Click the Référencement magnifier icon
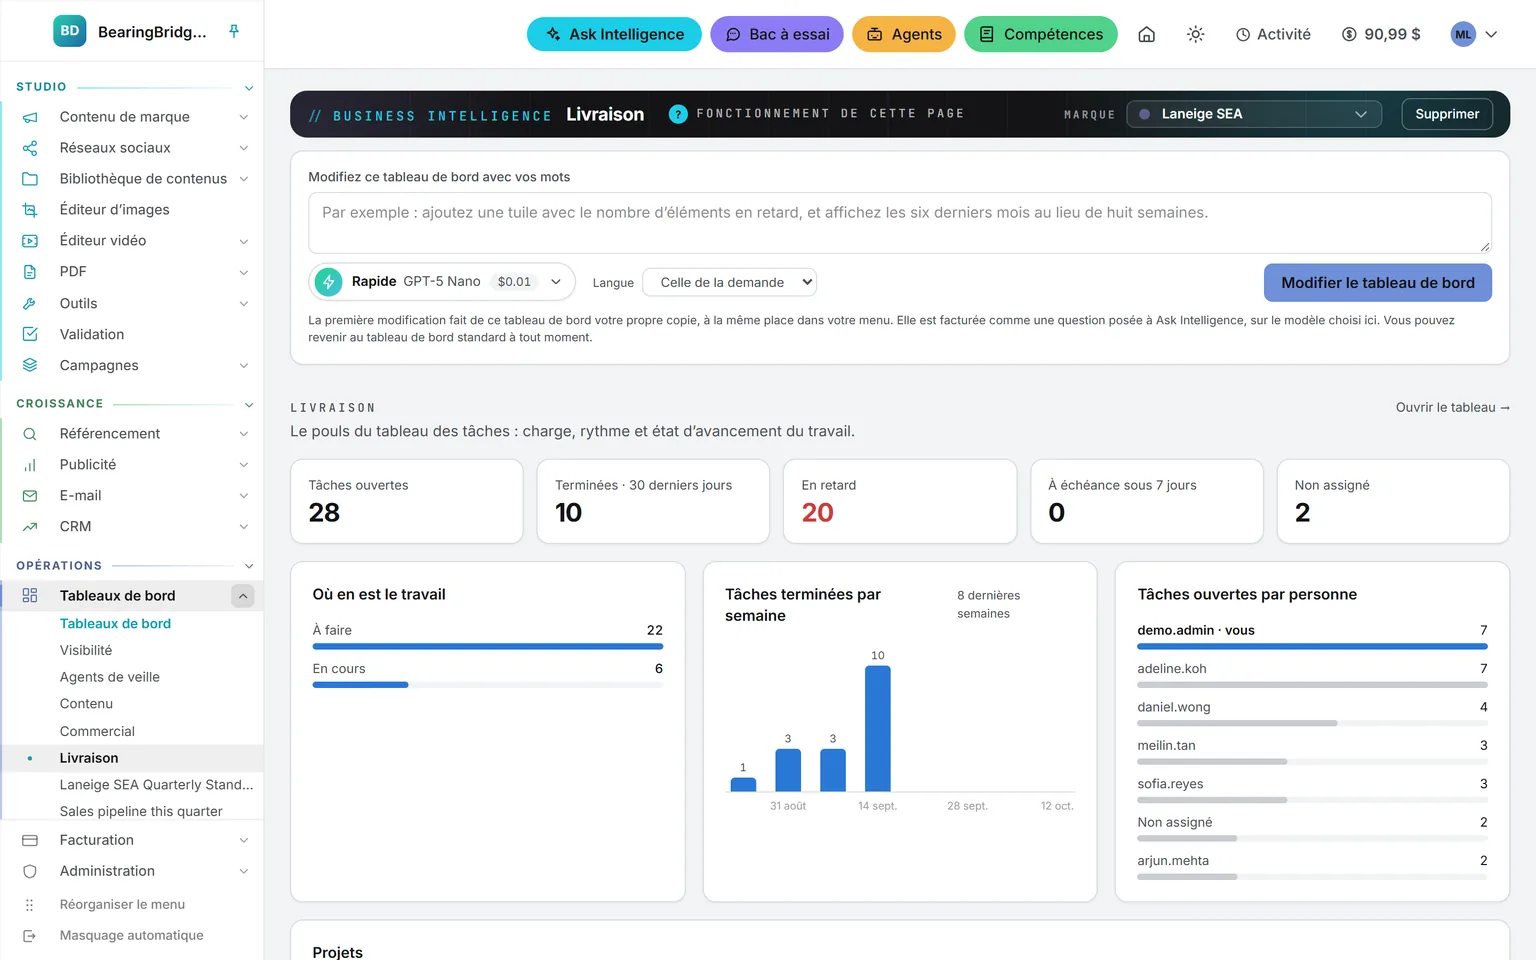The image size is (1536, 960). tap(30, 434)
